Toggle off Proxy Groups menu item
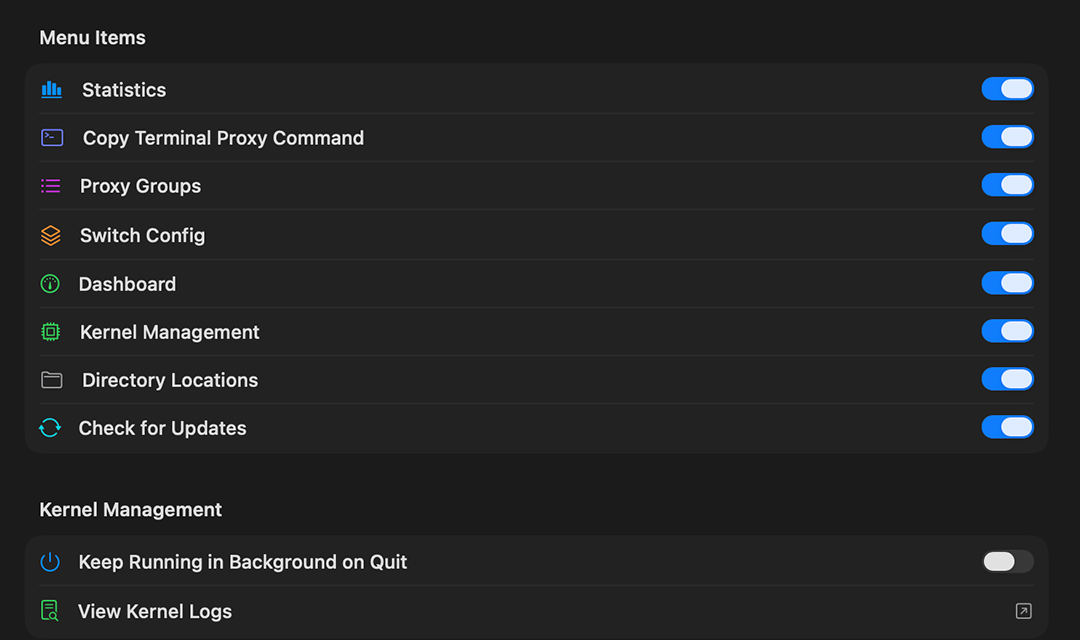1080x640 pixels. (1007, 185)
